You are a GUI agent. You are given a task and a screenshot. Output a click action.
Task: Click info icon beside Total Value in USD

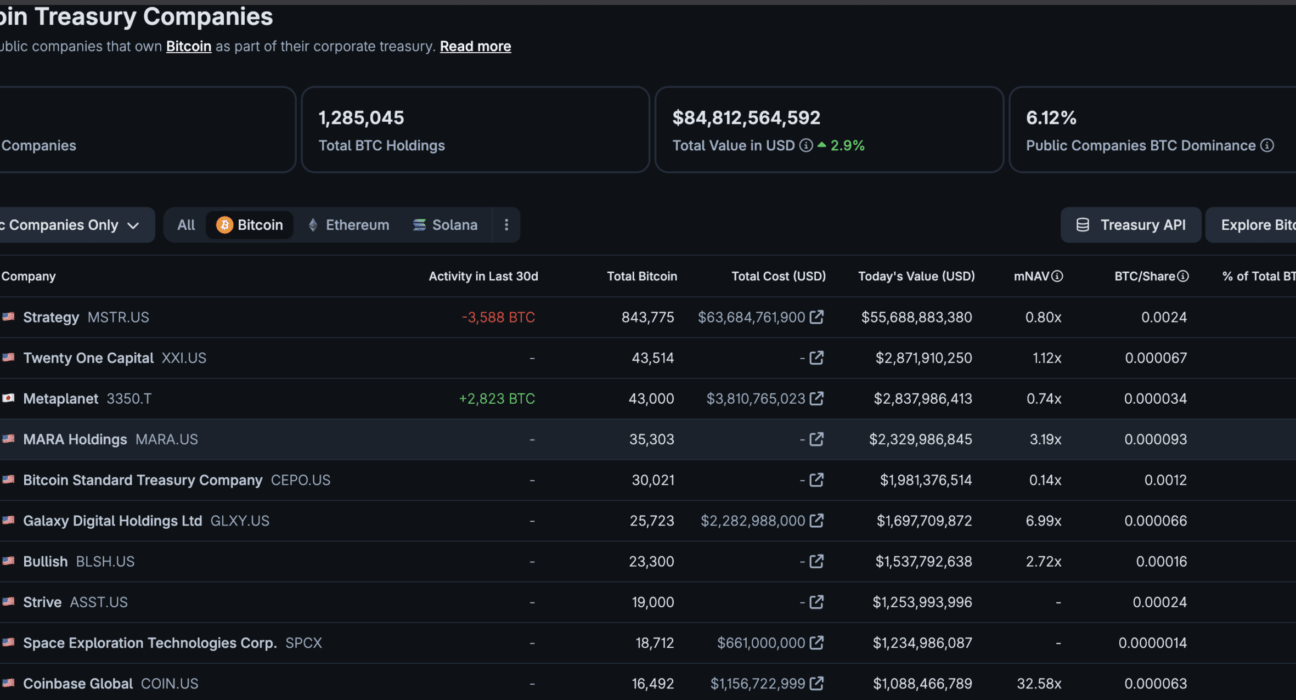(x=806, y=145)
